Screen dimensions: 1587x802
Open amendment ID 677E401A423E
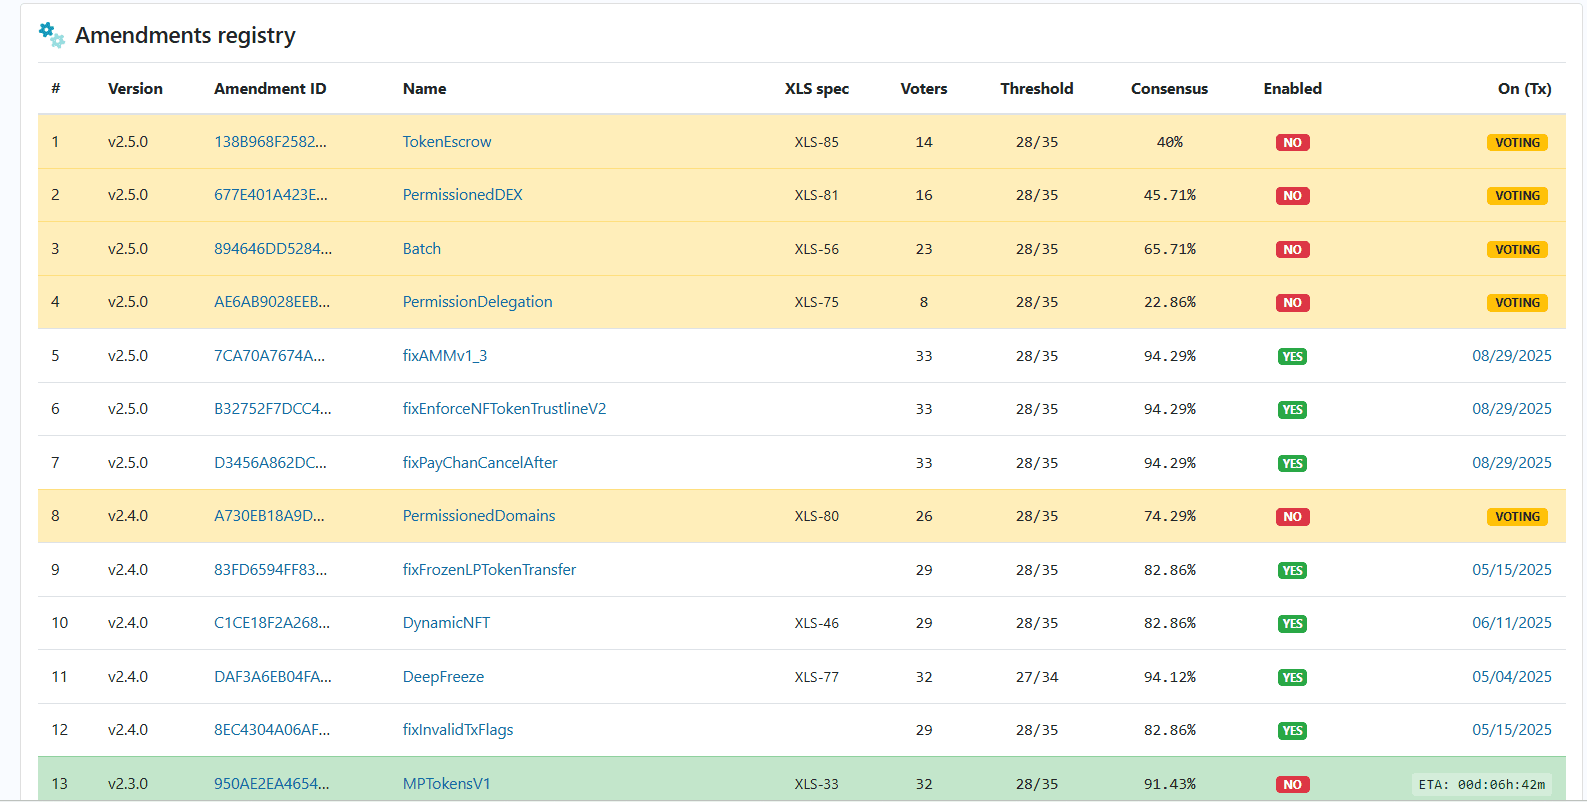(270, 195)
